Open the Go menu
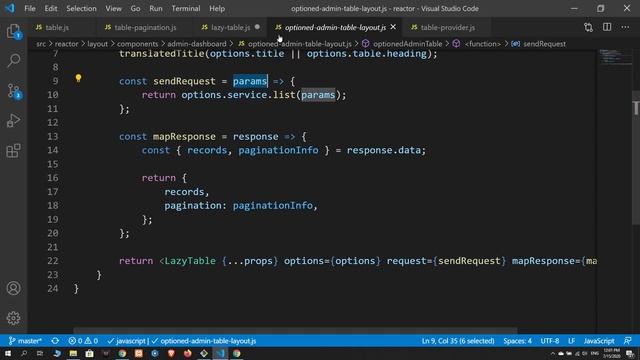Image resolution: width=640 pixels, height=360 pixels. [x=135, y=8]
